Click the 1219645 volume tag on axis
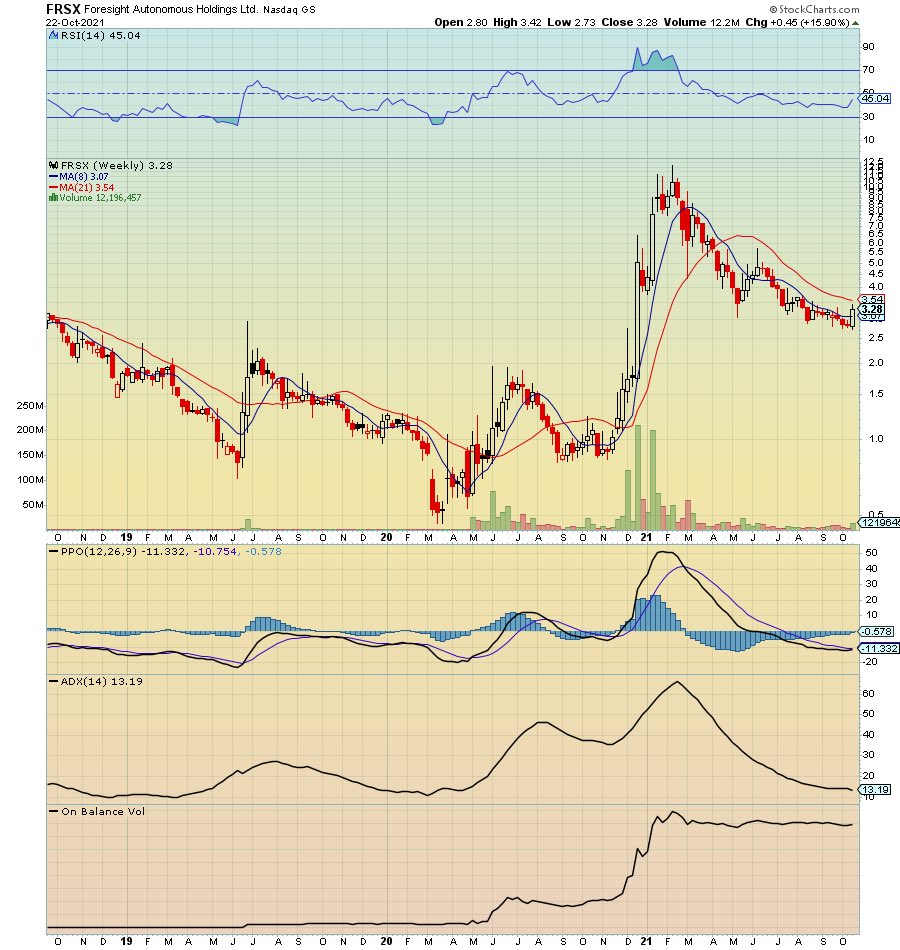 [880, 522]
